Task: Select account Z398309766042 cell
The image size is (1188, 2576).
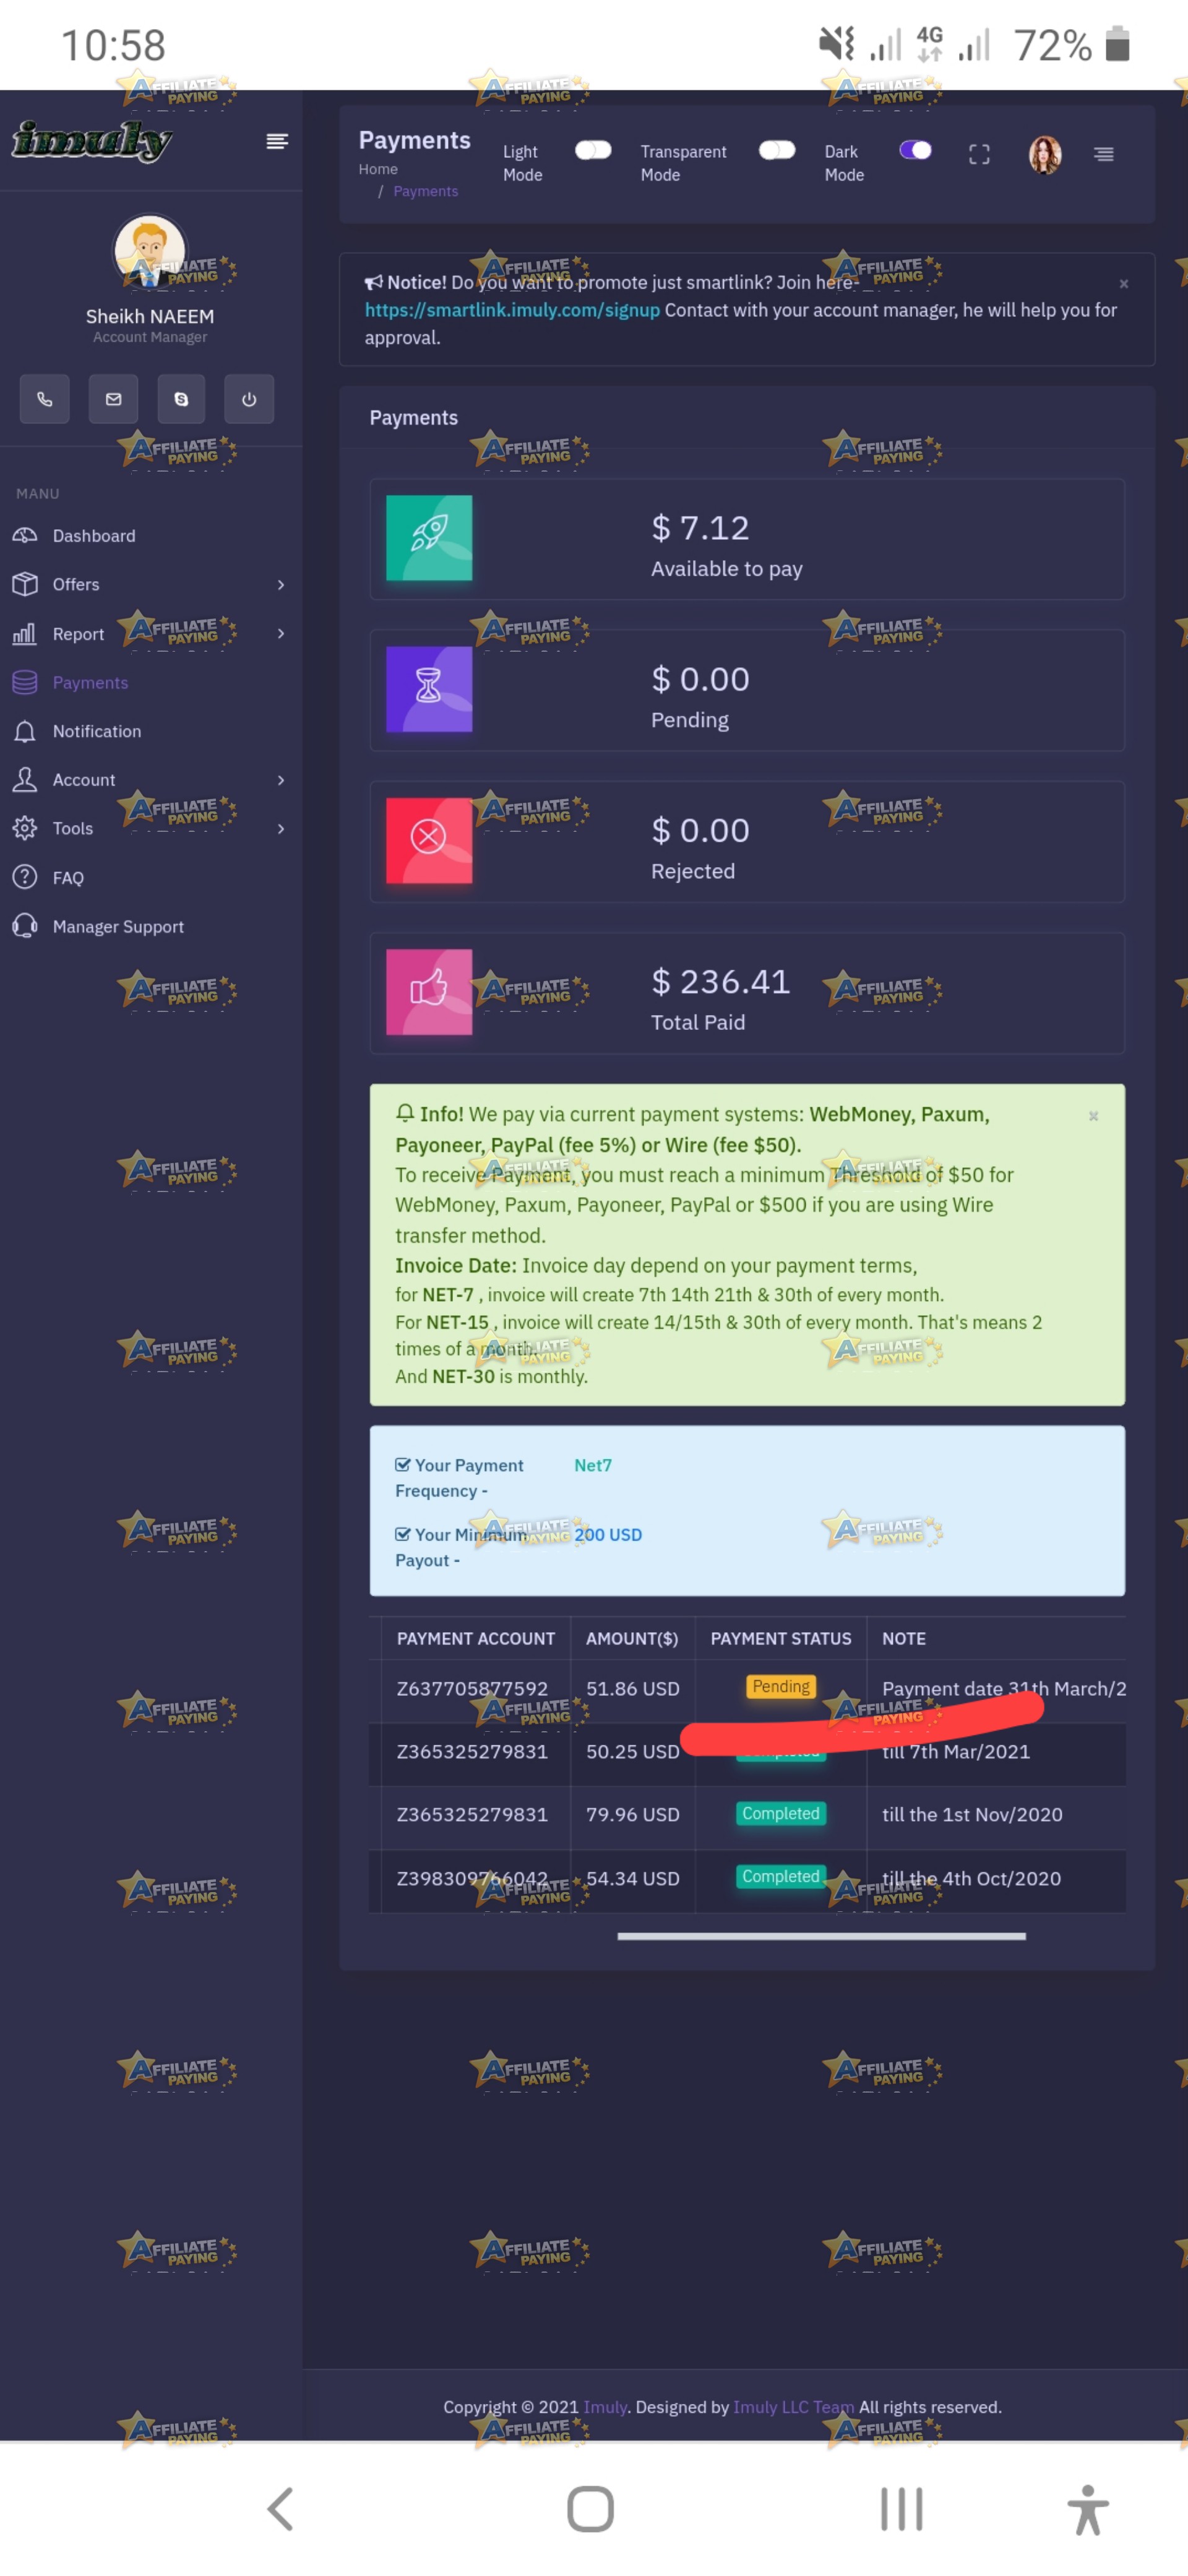Action: [x=475, y=1879]
